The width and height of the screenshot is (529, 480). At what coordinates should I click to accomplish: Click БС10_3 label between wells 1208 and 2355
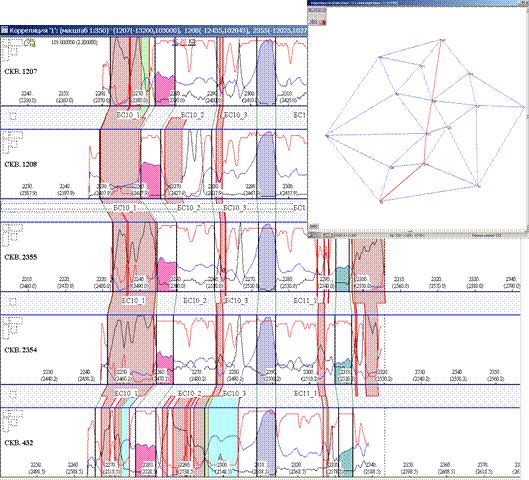pos(235,208)
